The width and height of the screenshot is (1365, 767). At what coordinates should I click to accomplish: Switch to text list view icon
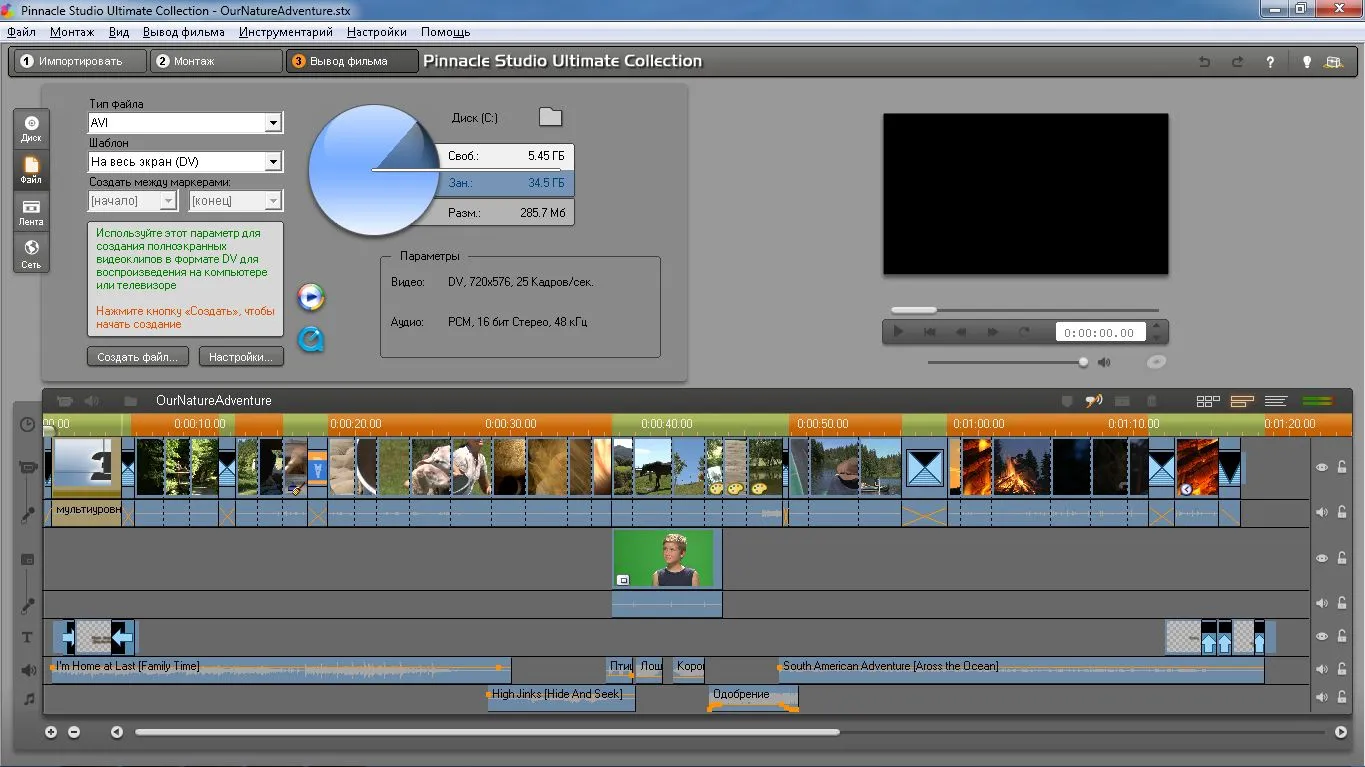click(x=1275, y=401)
